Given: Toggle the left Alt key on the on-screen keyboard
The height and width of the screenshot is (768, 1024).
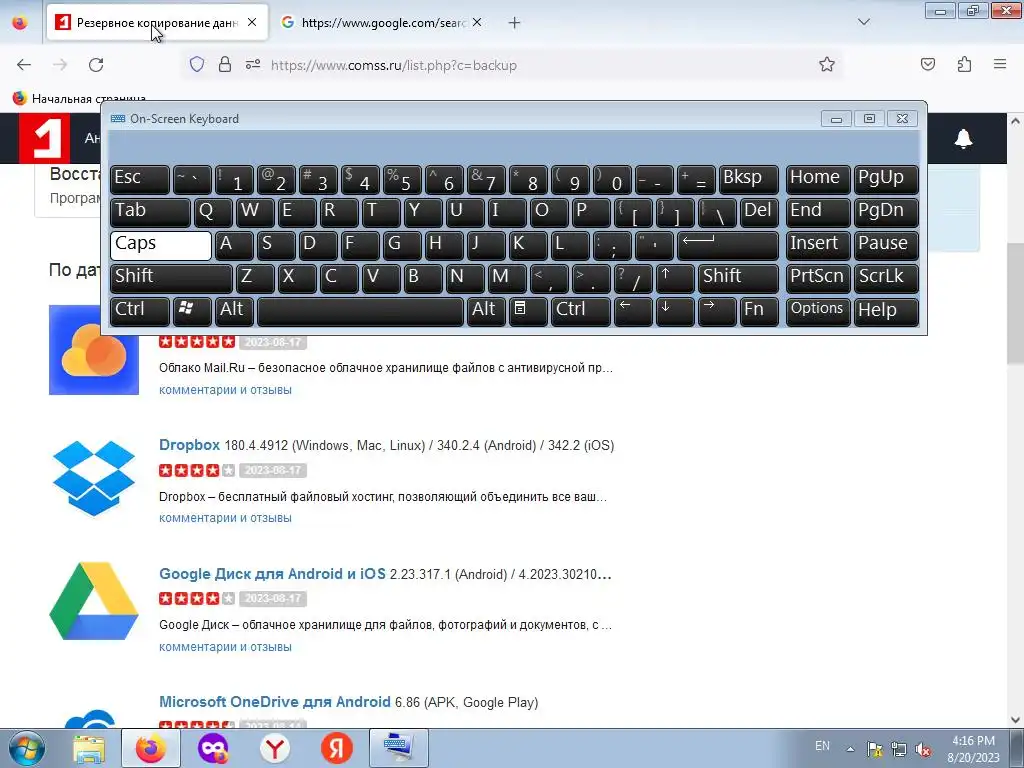Looking at the screenshot, I should point(233,311).
